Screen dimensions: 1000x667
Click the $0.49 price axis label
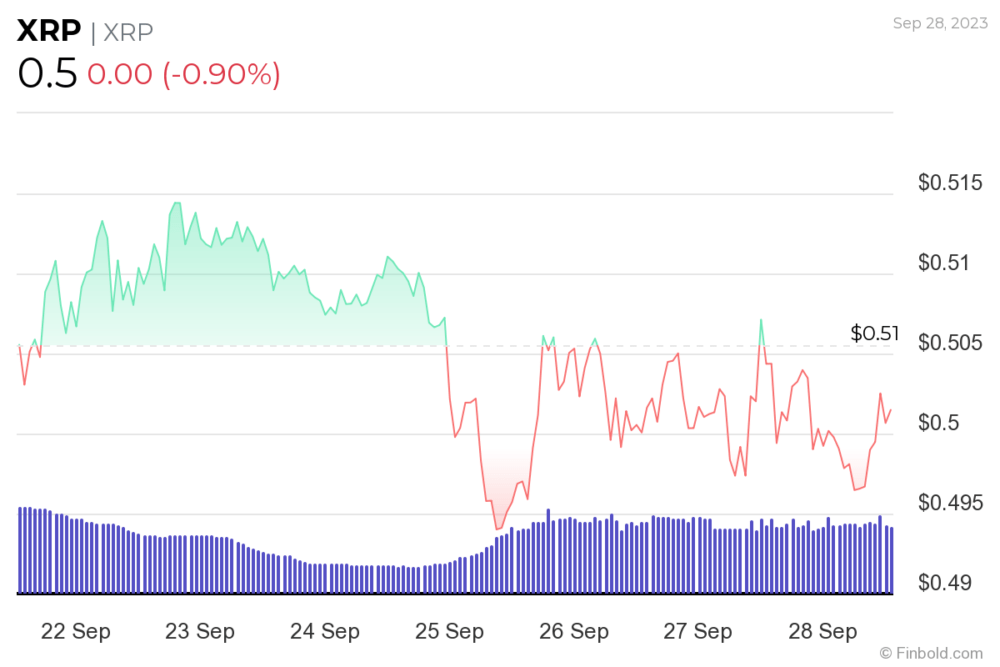pos(944,583)
